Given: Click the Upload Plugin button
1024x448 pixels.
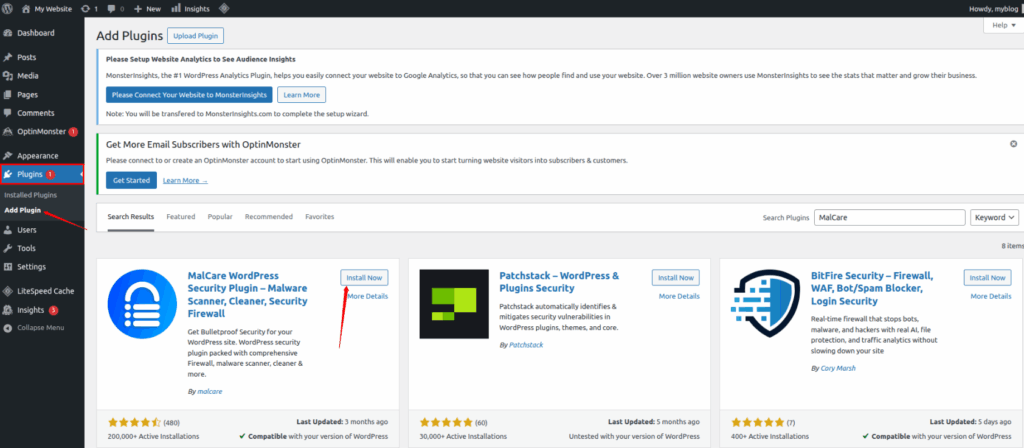Looking at the screenshot, I should point(195,35).
